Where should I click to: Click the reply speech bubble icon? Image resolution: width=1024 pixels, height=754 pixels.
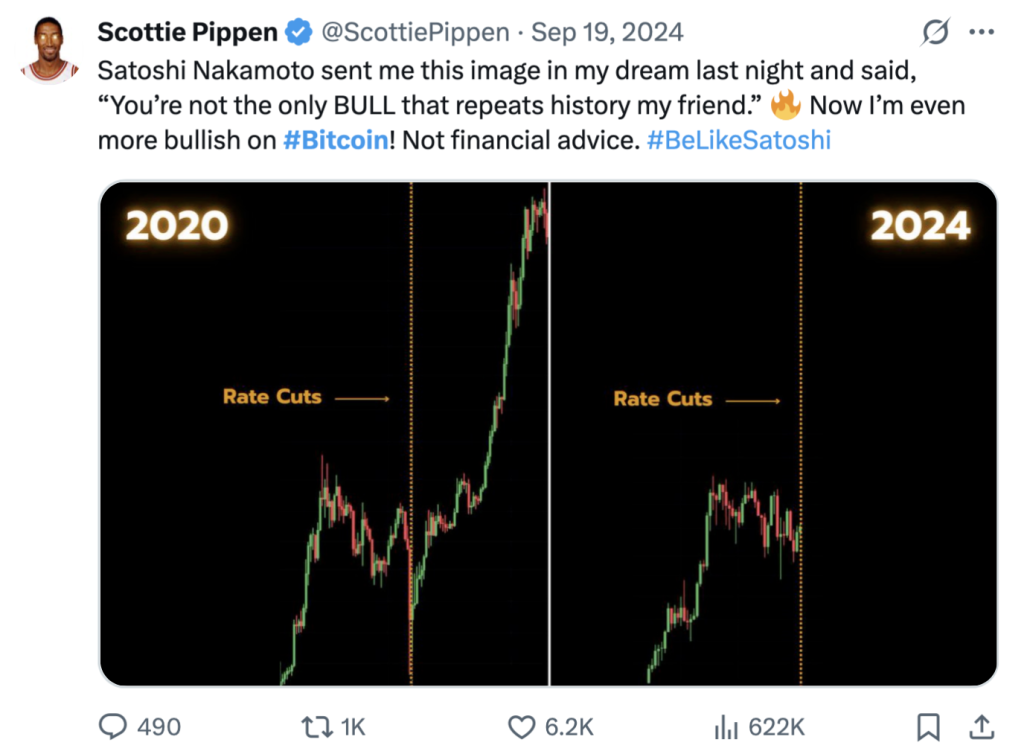click(x=112, y=726)
